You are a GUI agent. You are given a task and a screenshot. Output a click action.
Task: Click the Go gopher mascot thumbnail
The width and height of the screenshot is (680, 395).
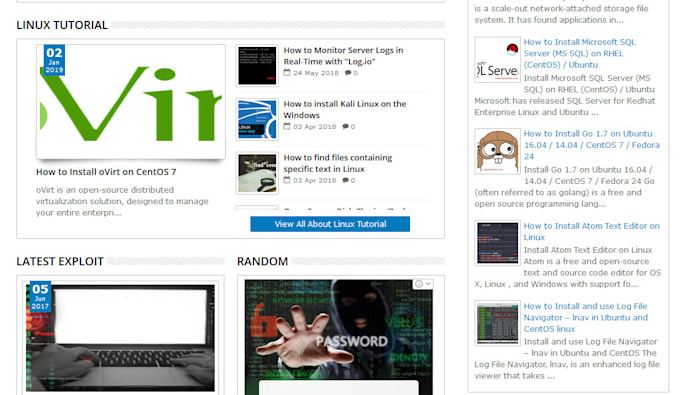[x=497, y=151]
